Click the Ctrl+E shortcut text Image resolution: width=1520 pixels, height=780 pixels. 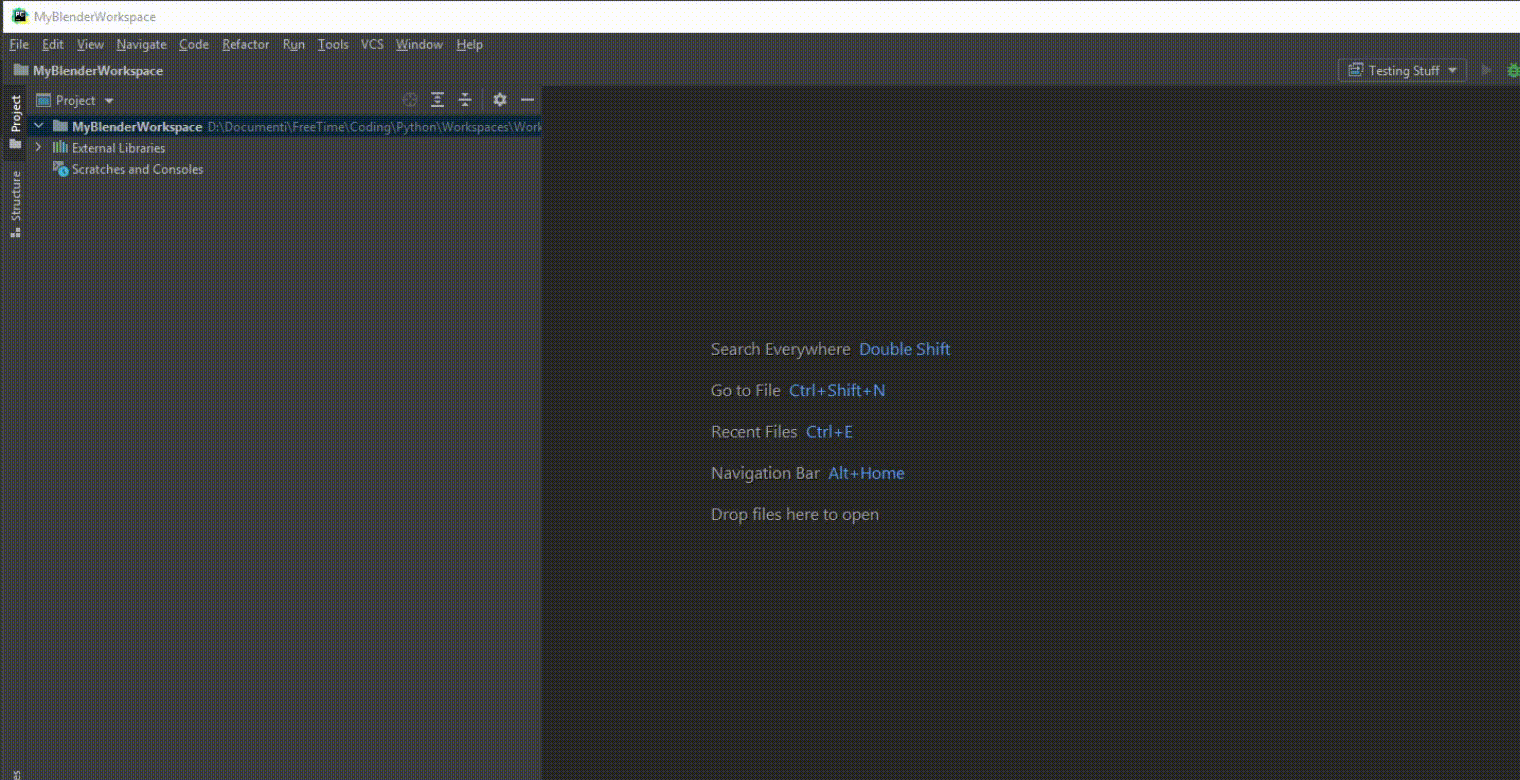tap(829, 432)
